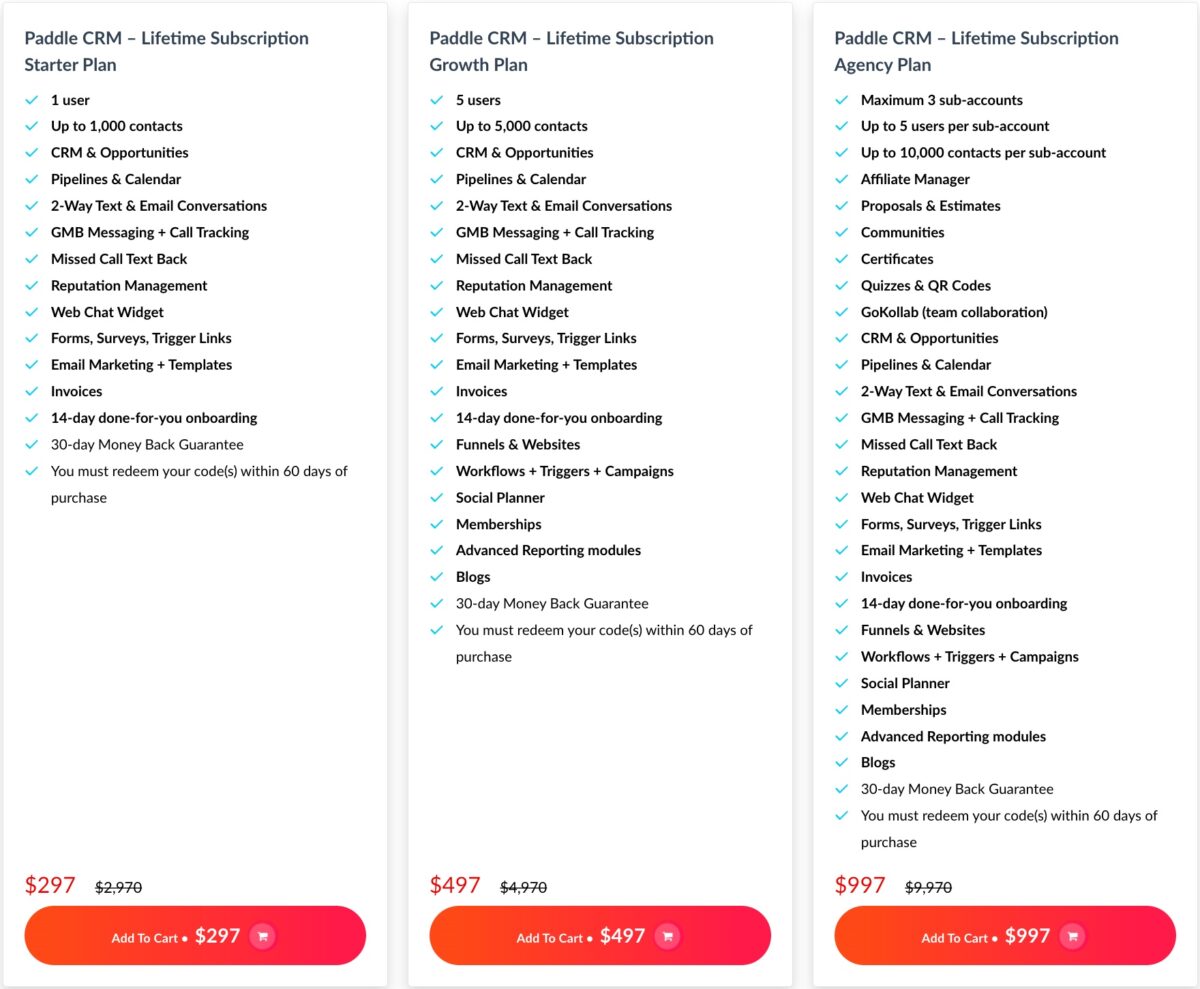Click cart icon on Agency $997 button
Viewport: 1200px width, 989px height.
click(1072, 936)
